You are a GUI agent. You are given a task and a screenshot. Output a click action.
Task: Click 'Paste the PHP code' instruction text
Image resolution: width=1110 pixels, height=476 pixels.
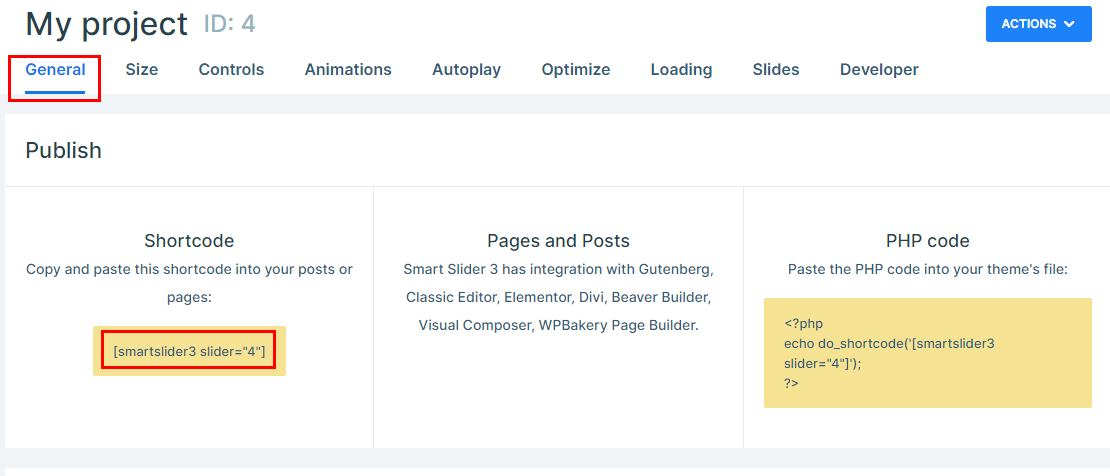click(x=927, y=269)
